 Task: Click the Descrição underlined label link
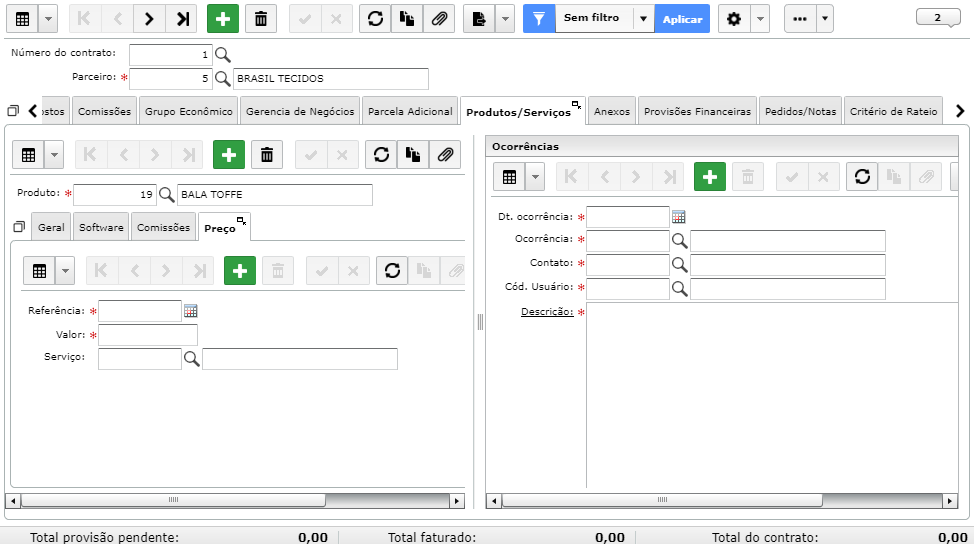point(547,312)
